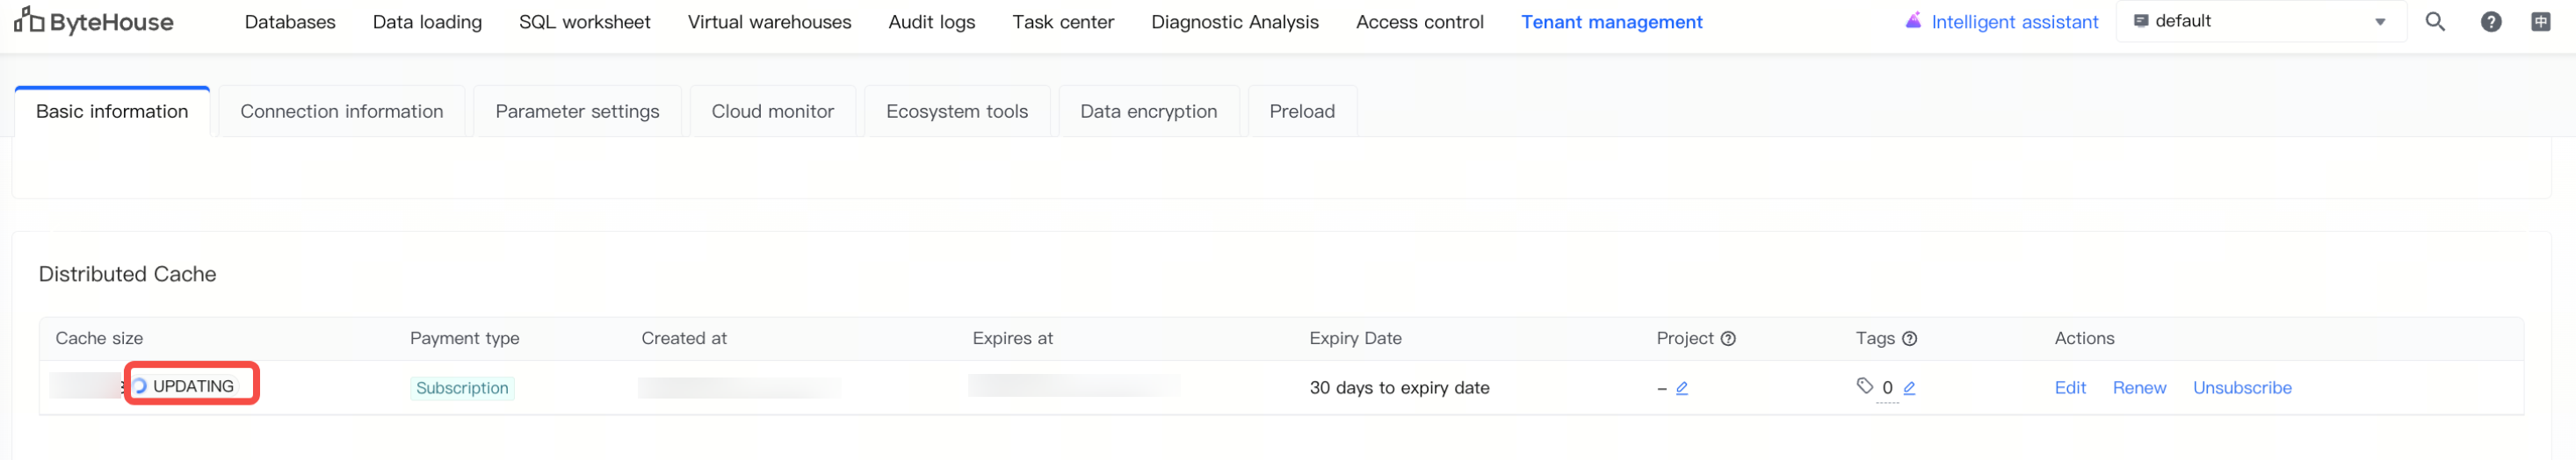Go to SQL worksheet menu
Viewport: 2576px width, 460px height.
(584, 22)
